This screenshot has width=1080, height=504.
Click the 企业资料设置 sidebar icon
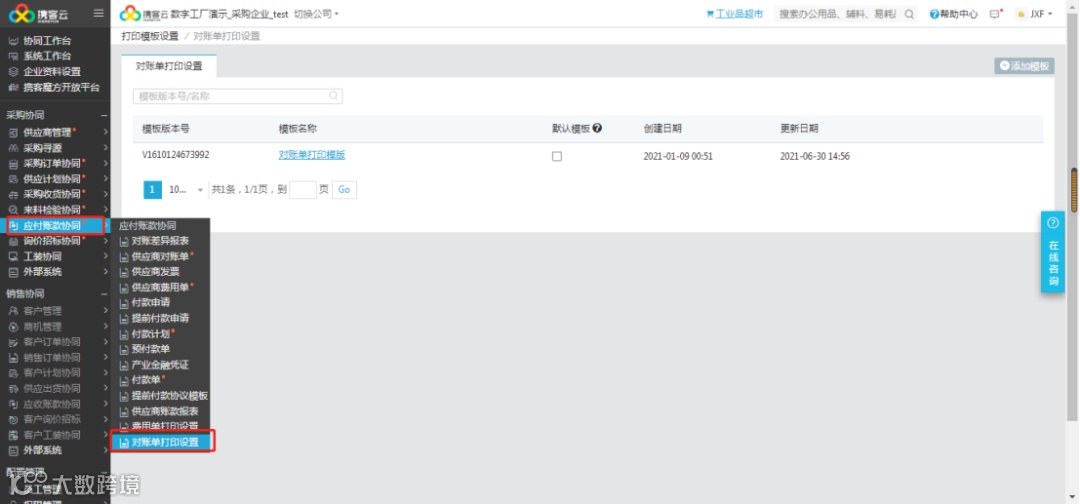(13, 72)
